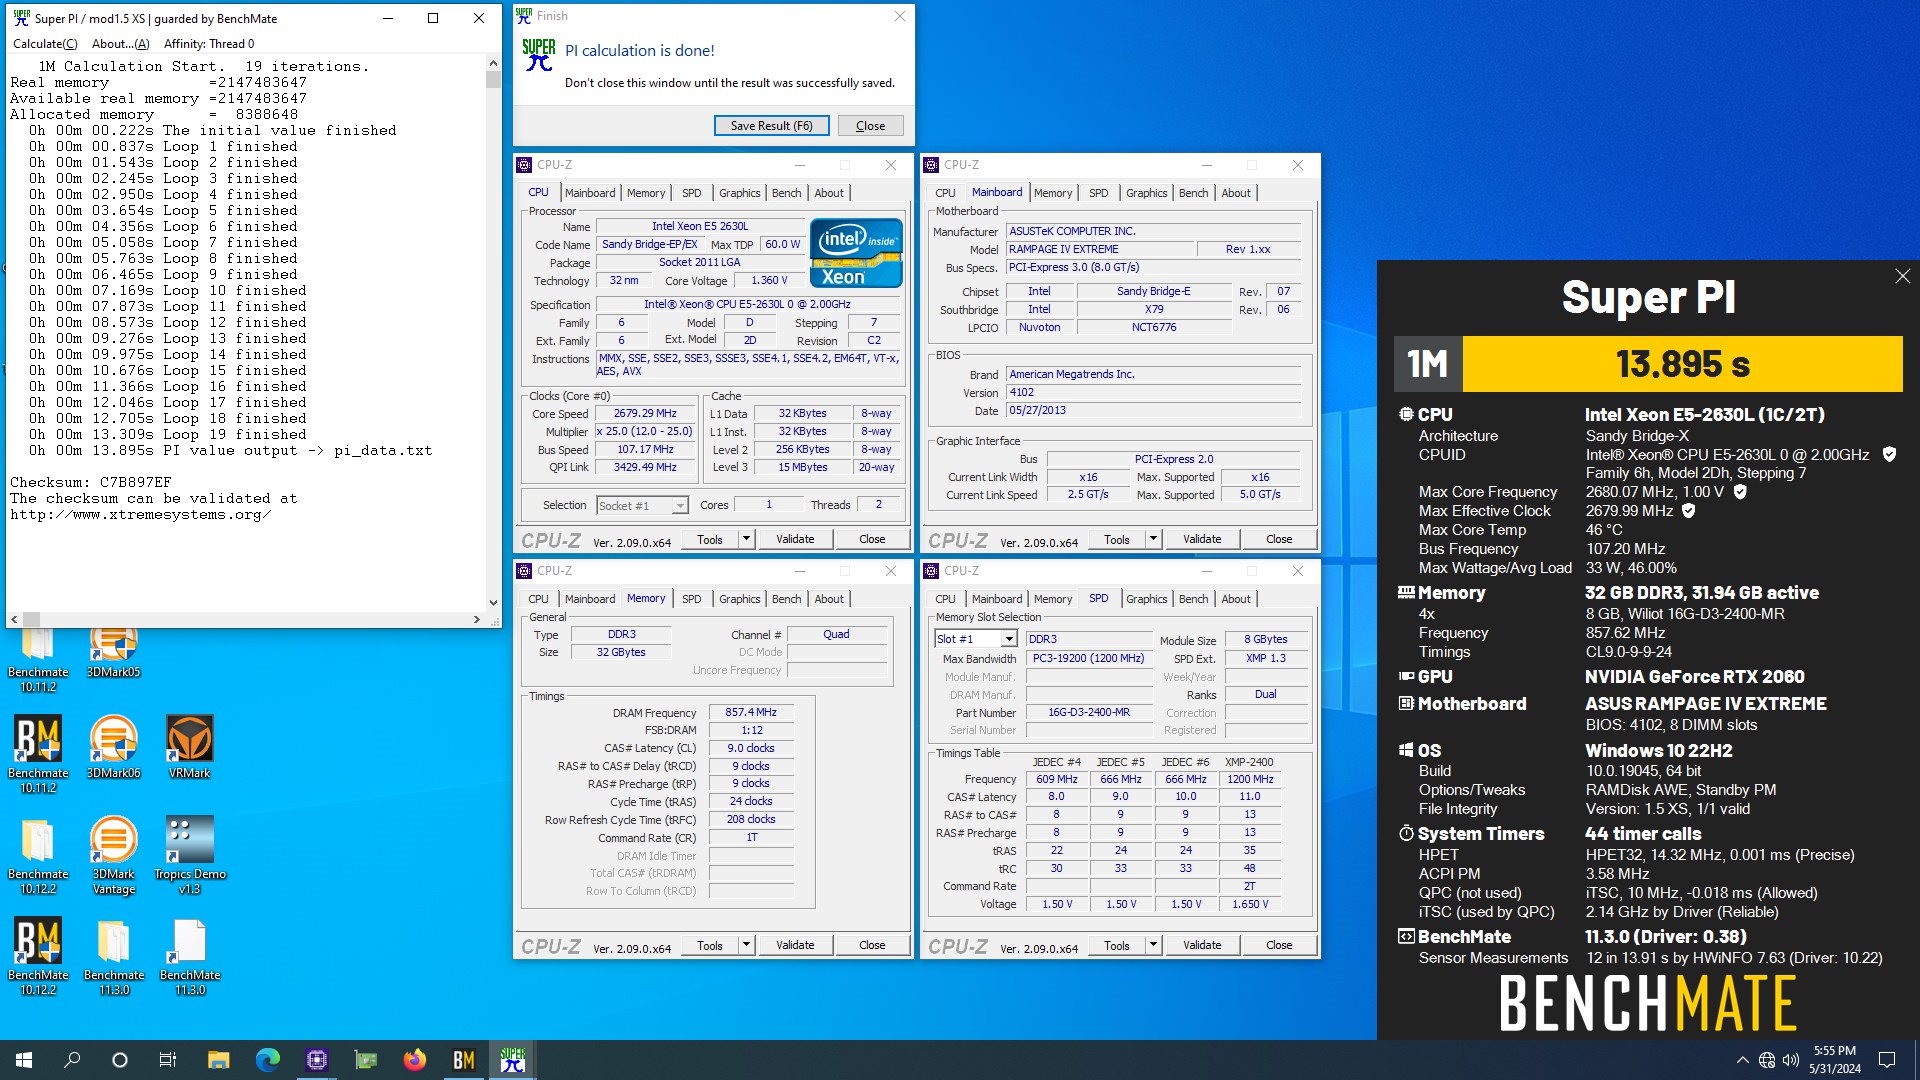Open the Benchmate 10.12.2 folder icon
The height and width of the screenshot is (1080, 1920).
[x=38, y=855]
